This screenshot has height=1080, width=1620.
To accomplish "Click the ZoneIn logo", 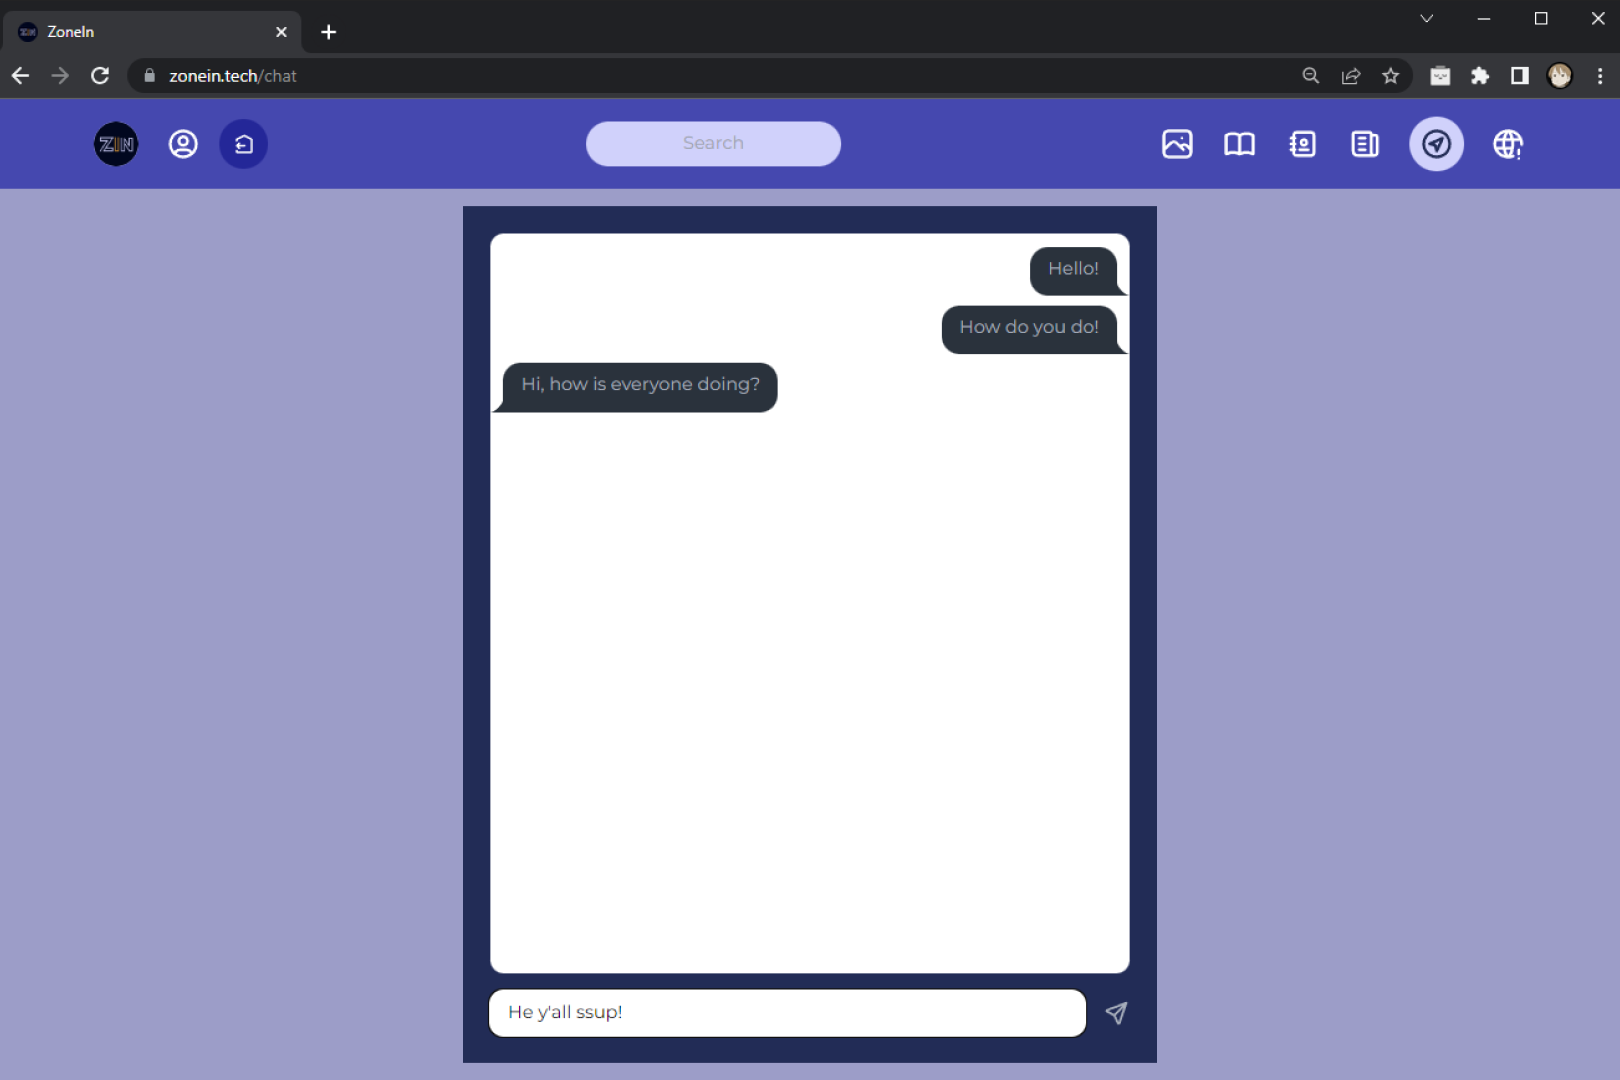I will pos(115,143).
